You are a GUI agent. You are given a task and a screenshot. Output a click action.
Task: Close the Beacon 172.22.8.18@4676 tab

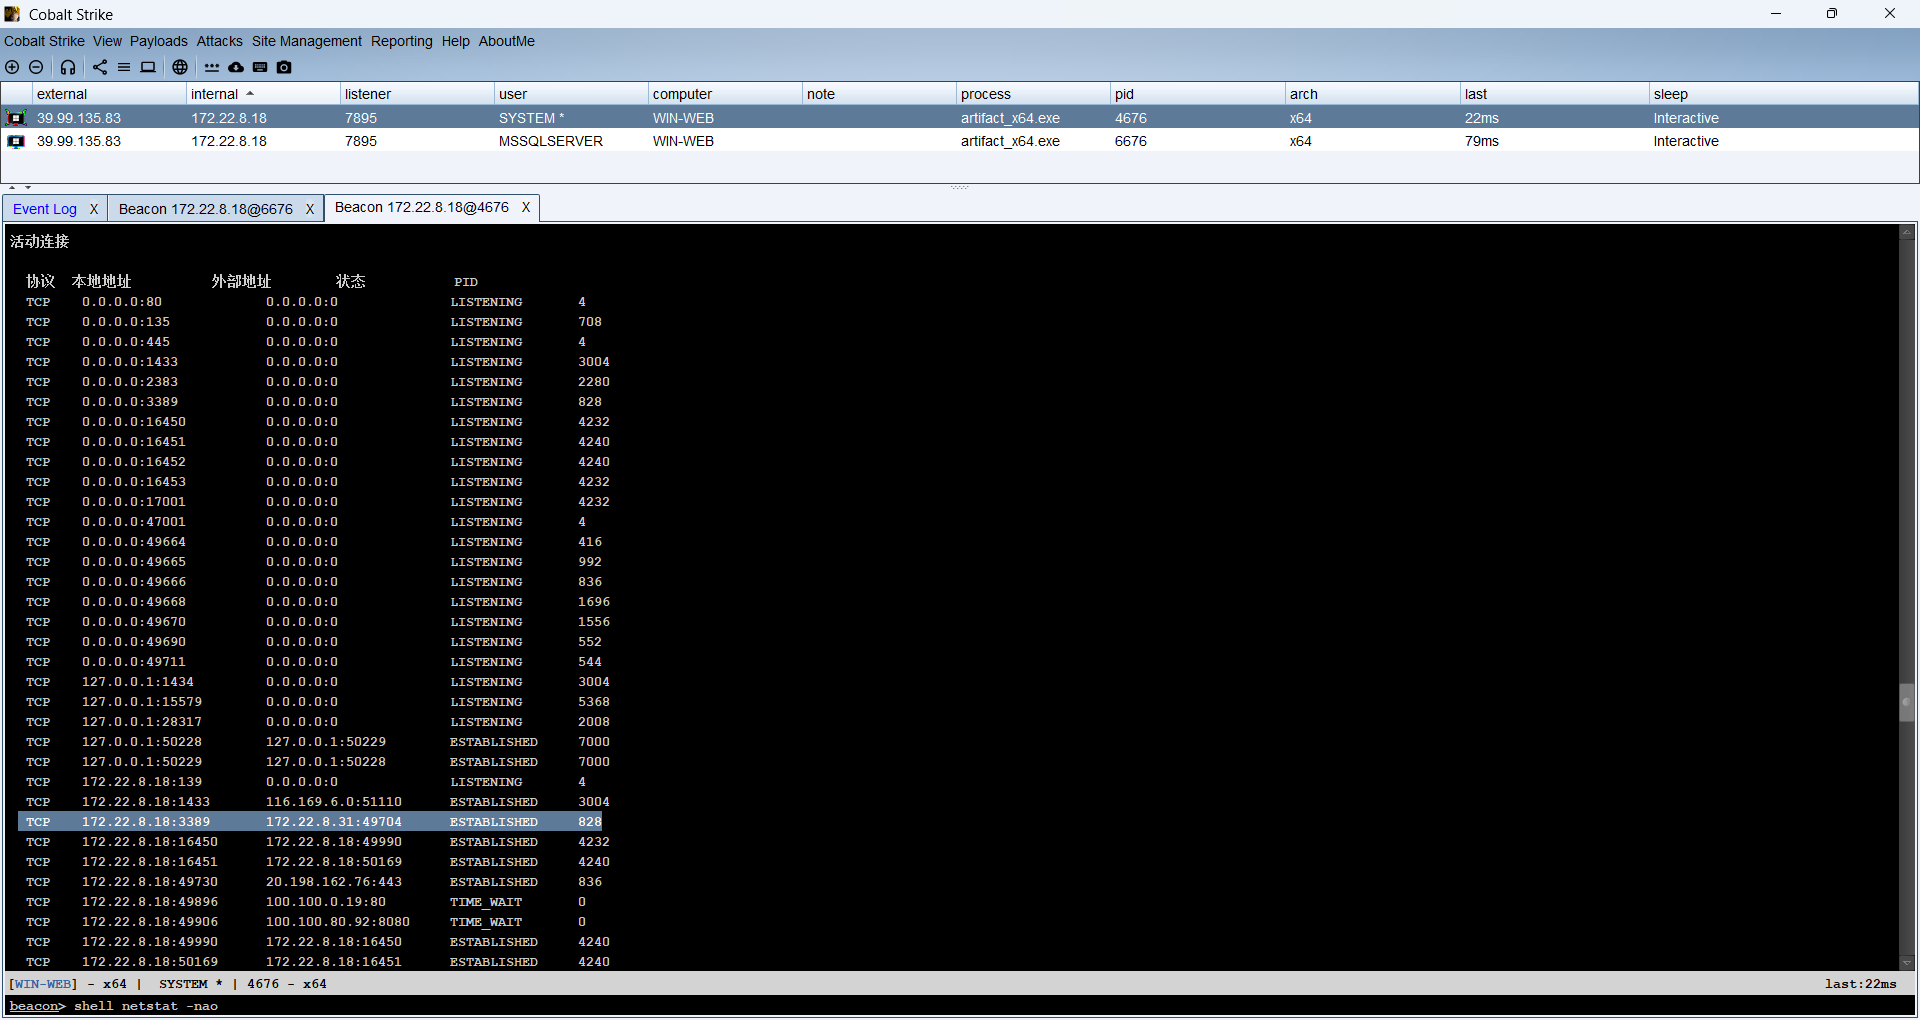click(526, 207)
